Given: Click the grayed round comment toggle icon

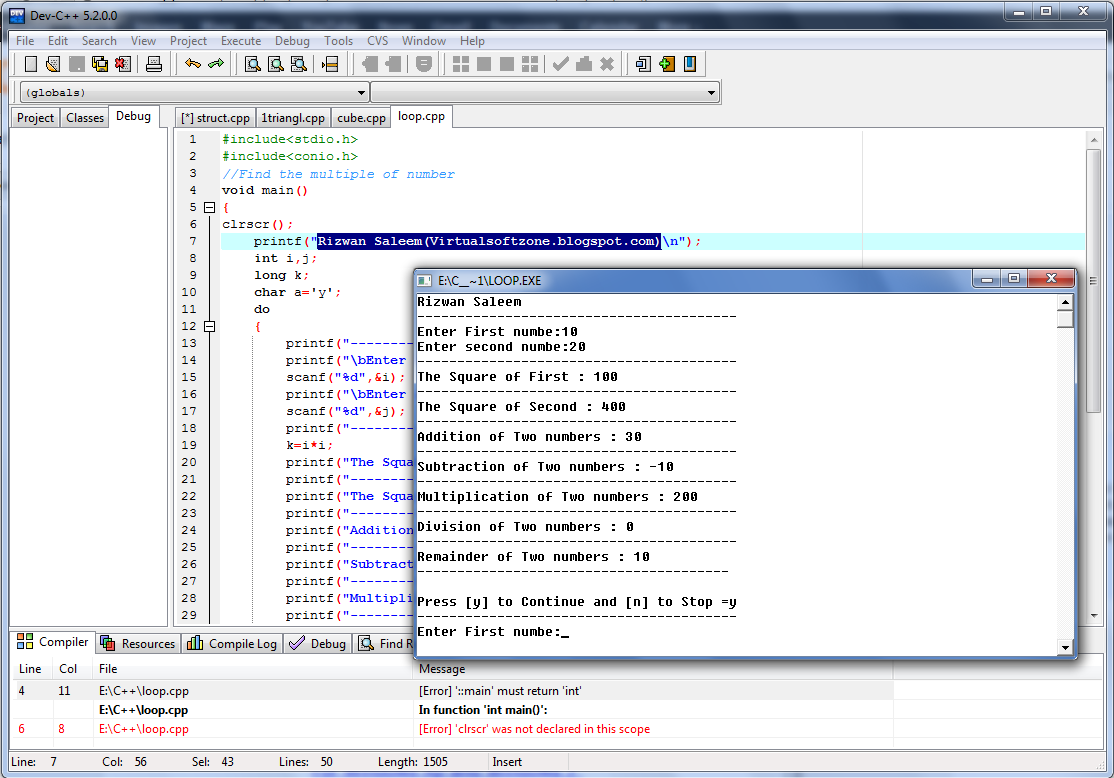Looking at the screenshot, I should [423, 65].
